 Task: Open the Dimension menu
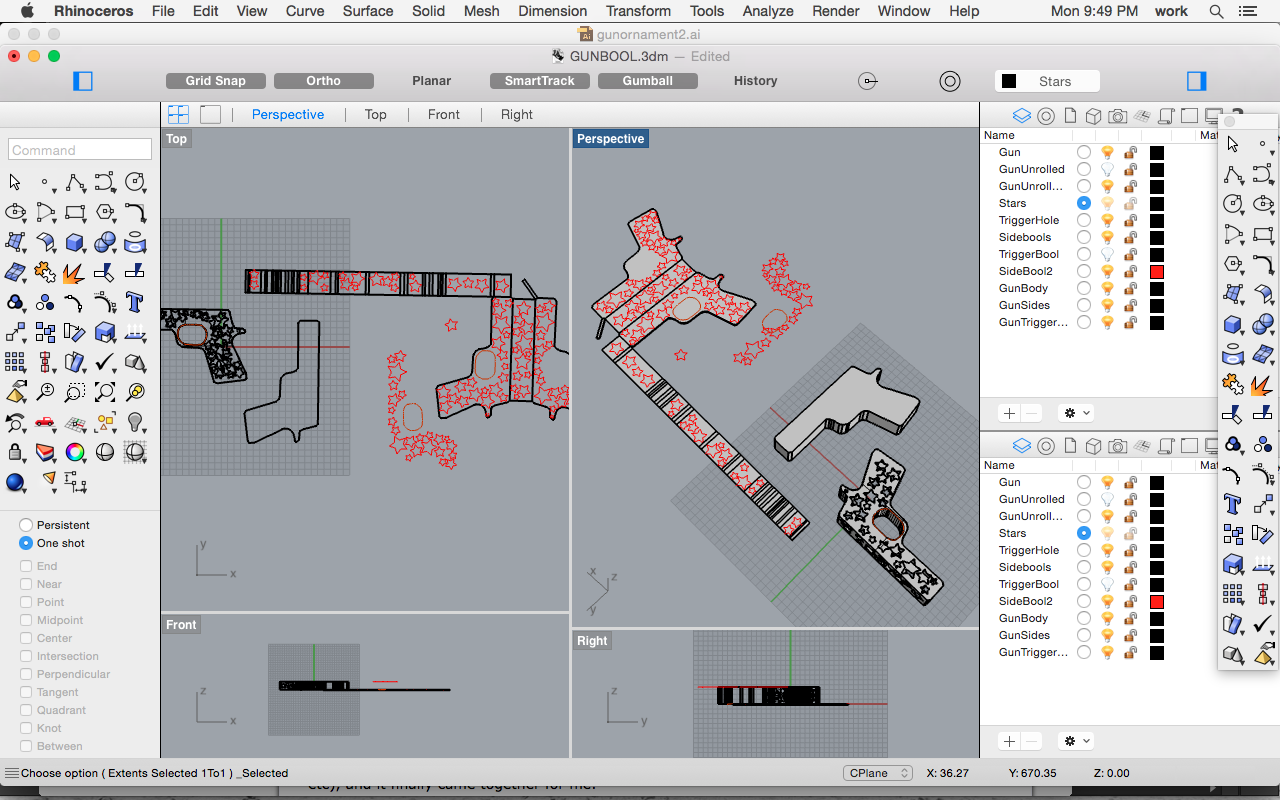point(552,11)
